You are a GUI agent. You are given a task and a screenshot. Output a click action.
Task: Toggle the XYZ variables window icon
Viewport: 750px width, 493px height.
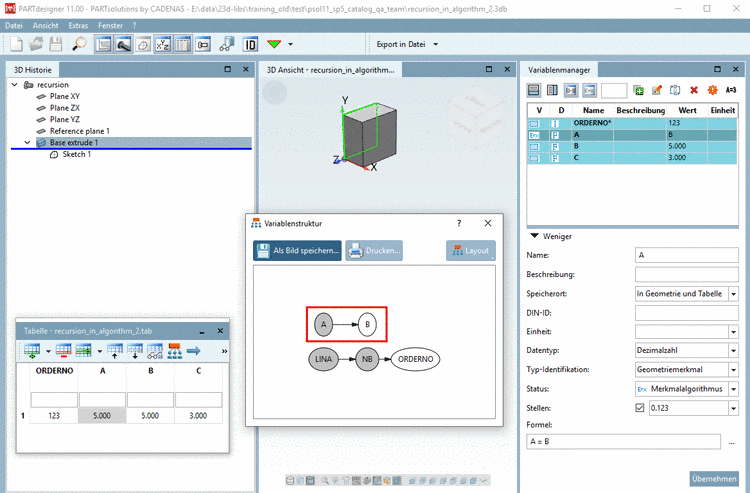[163, 44]
